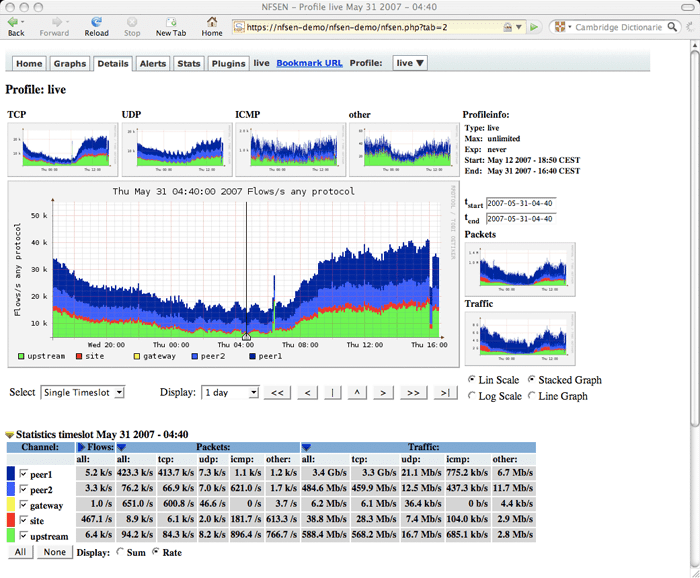Viewport: 700px width, 578px height.
Task: Expand the Flows column triangle
Action: coord(81,447)
